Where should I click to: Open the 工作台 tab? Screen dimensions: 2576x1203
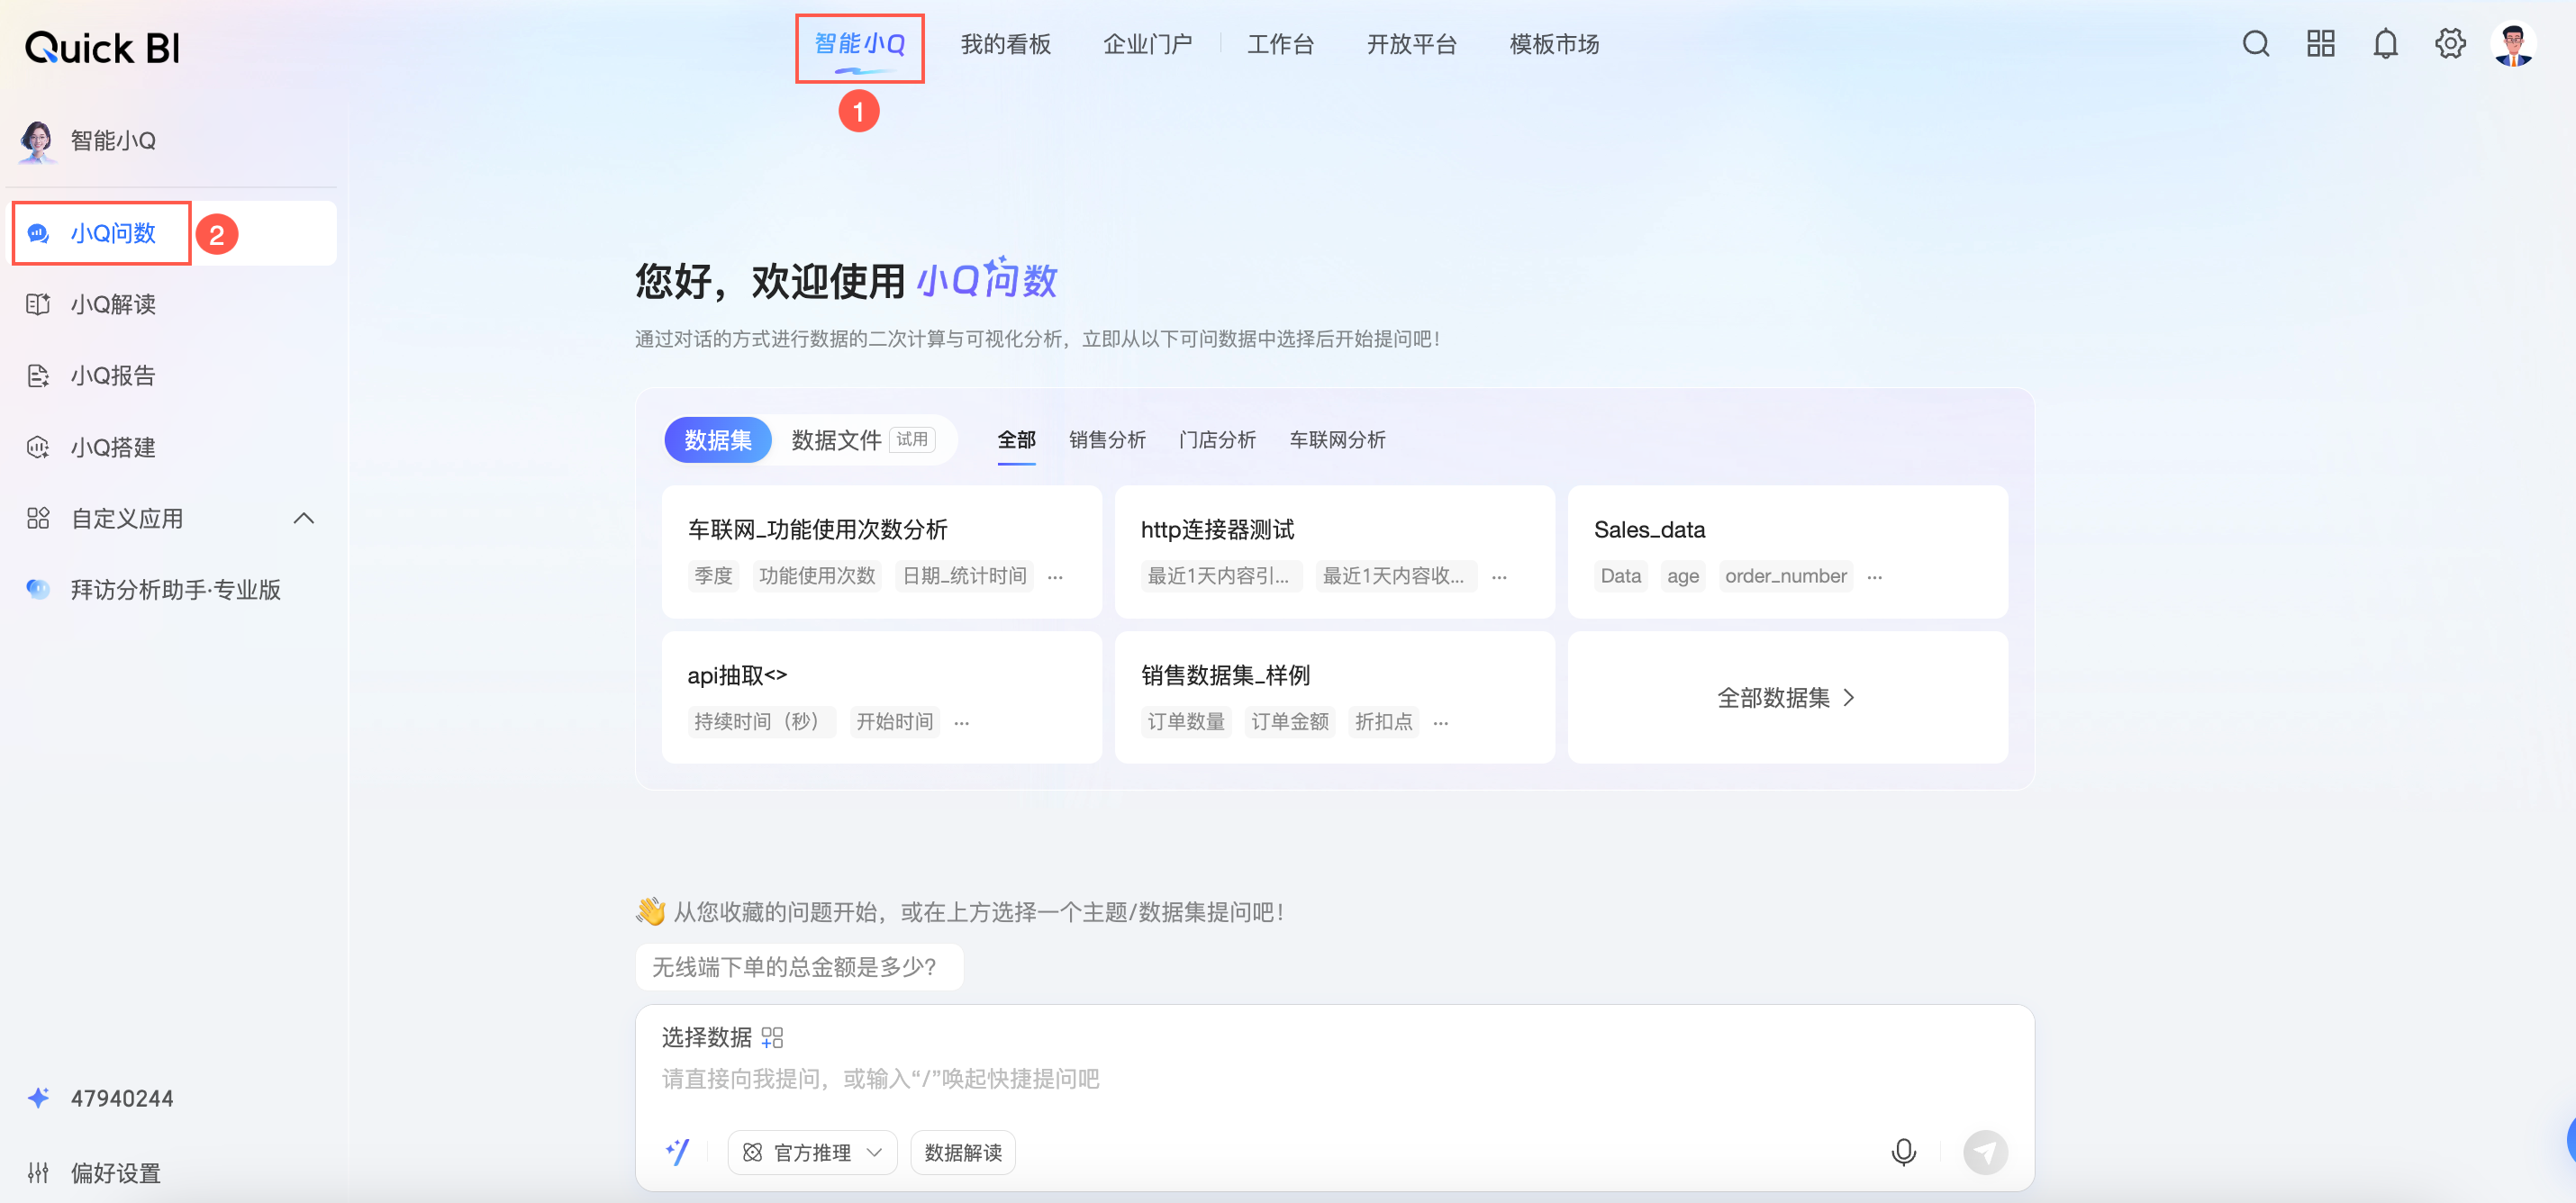(1280, 44)
